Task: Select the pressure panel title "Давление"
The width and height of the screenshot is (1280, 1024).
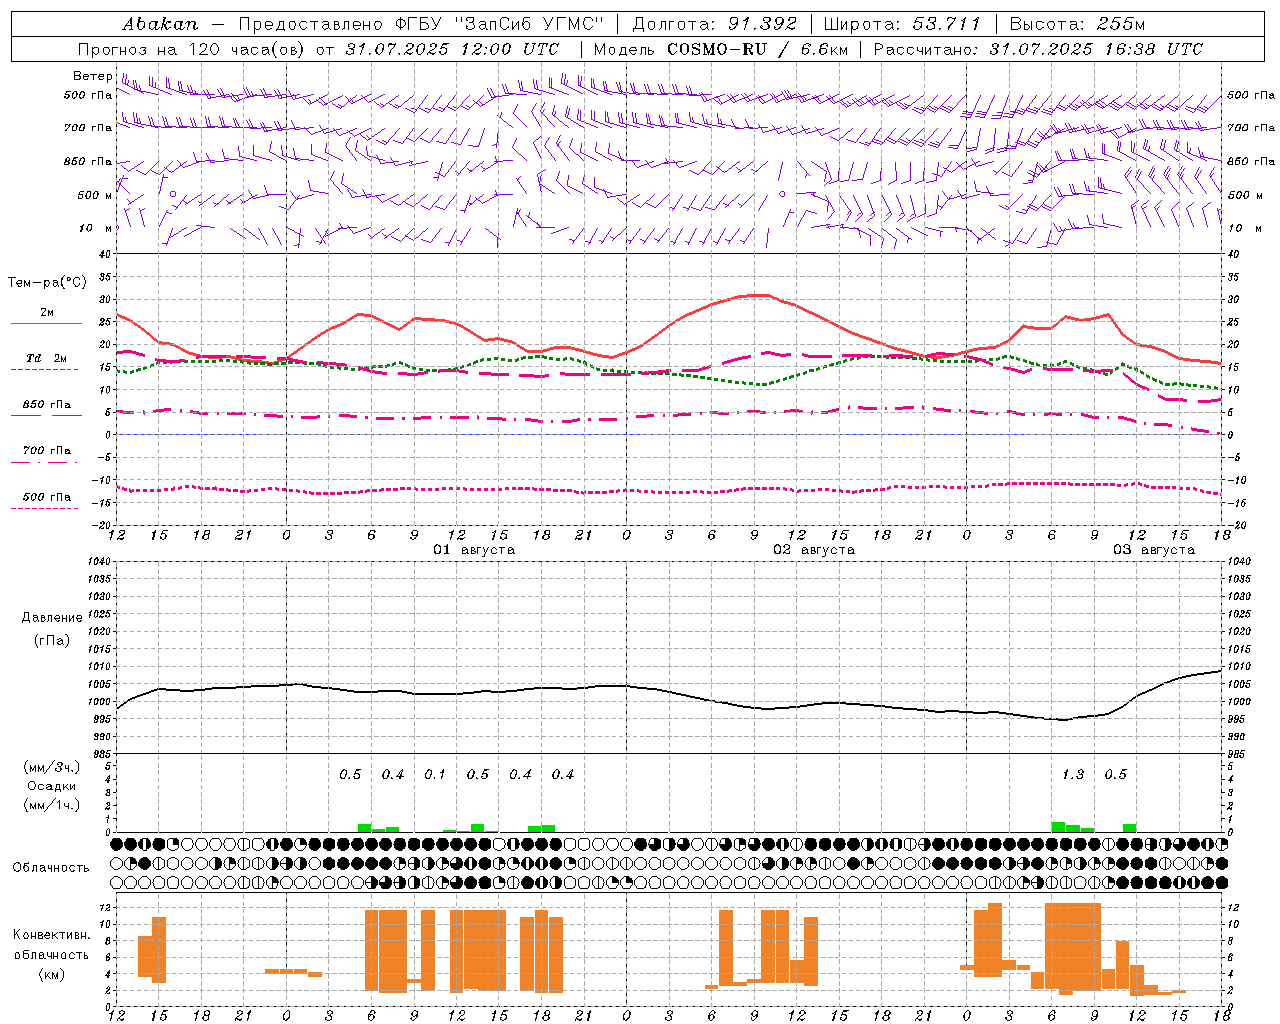Action: pos(52,618)
